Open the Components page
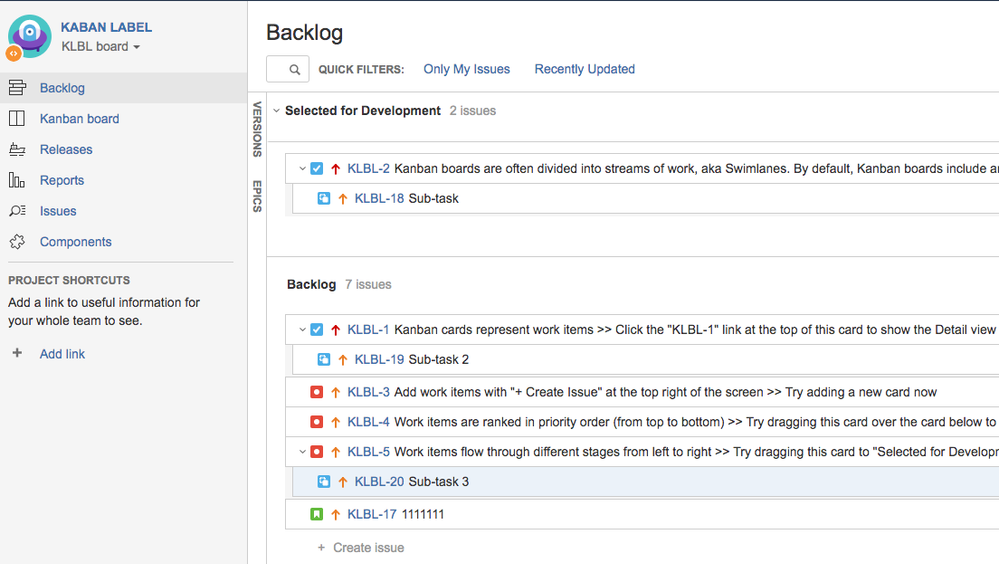999x564 pixels. pos(75,242)
